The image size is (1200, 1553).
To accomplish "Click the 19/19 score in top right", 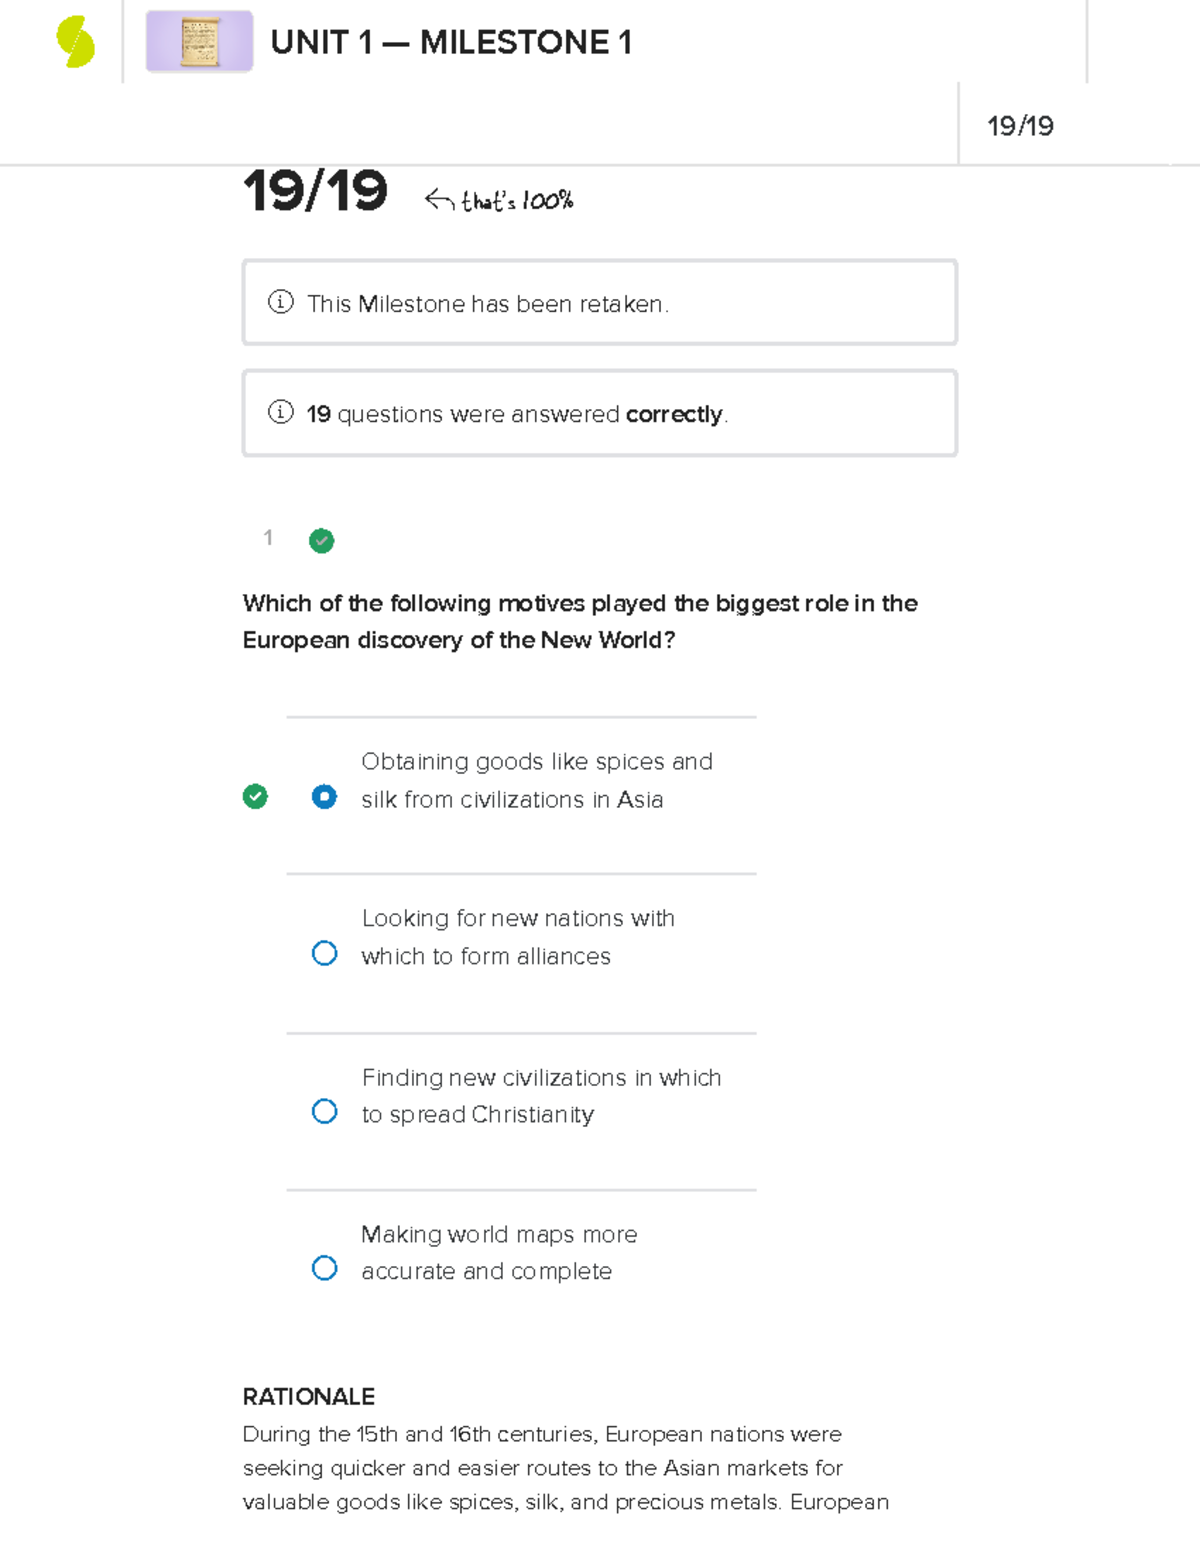I will pos(1020,126).
